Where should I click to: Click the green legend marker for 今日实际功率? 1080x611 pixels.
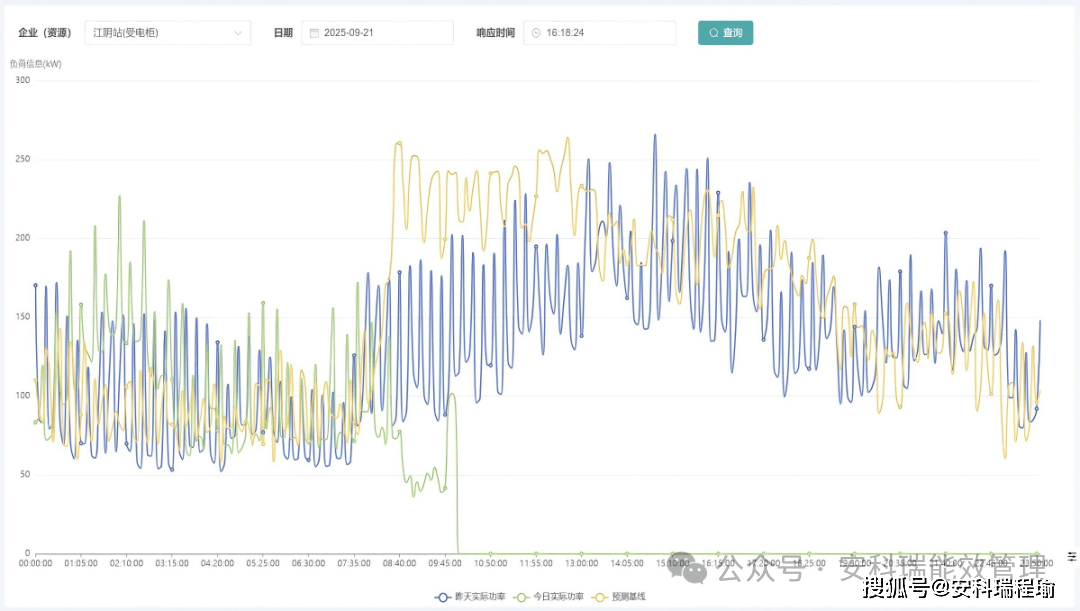[520, 597]
